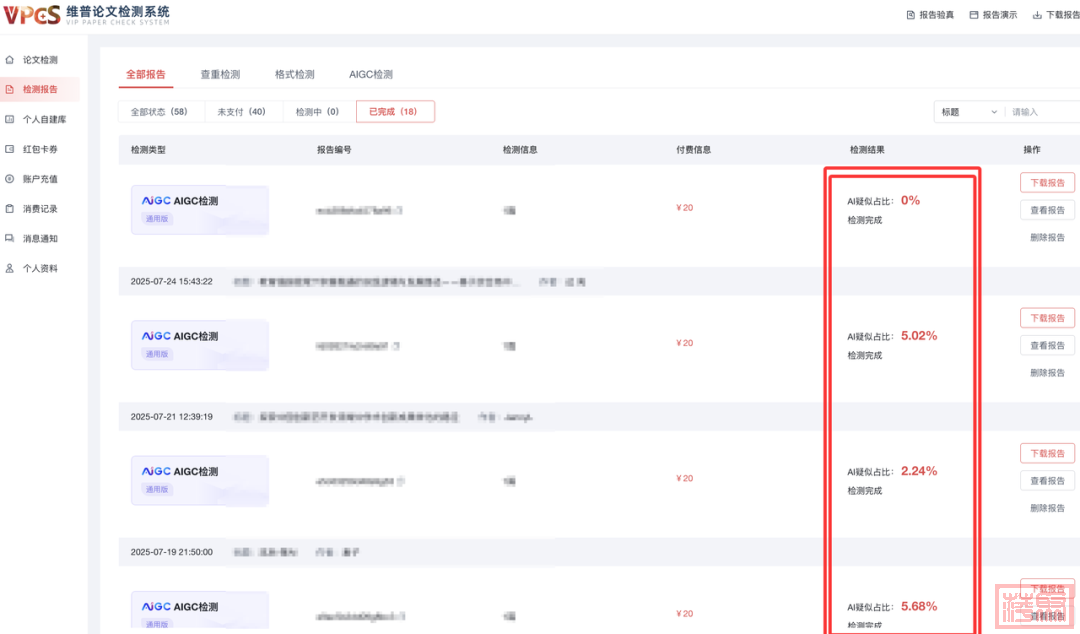Switch to the 格式检测 tab
This screenshot has width=1080, height=634.
coord(294,75)
